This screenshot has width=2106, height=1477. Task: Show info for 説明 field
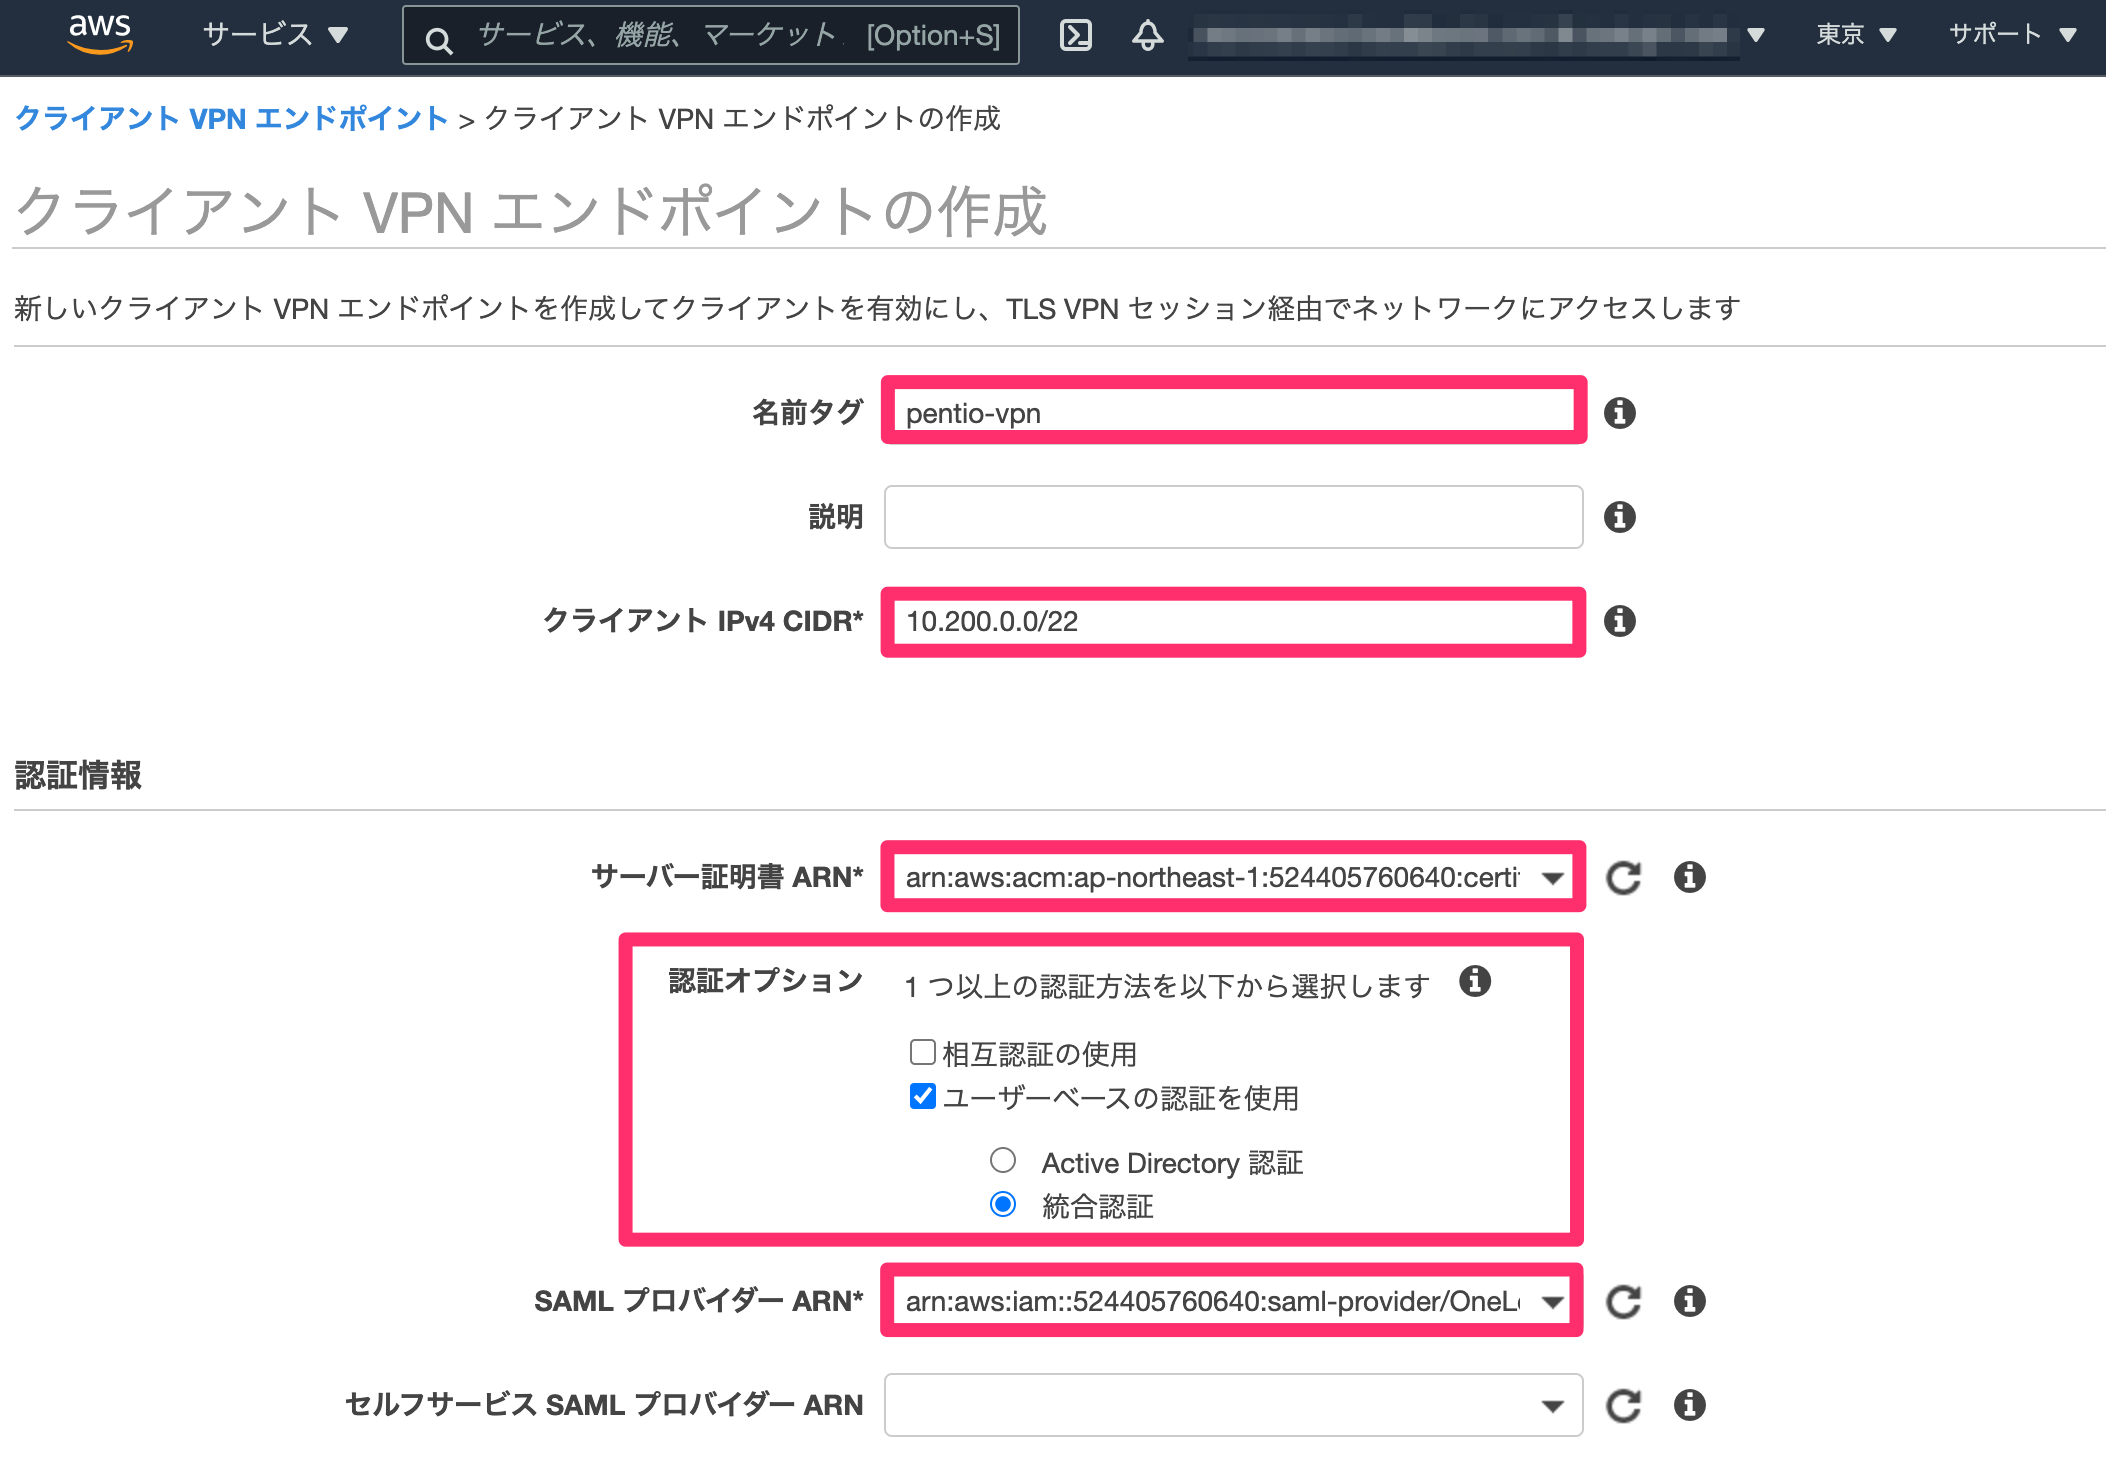click(x=1619, y=517)
